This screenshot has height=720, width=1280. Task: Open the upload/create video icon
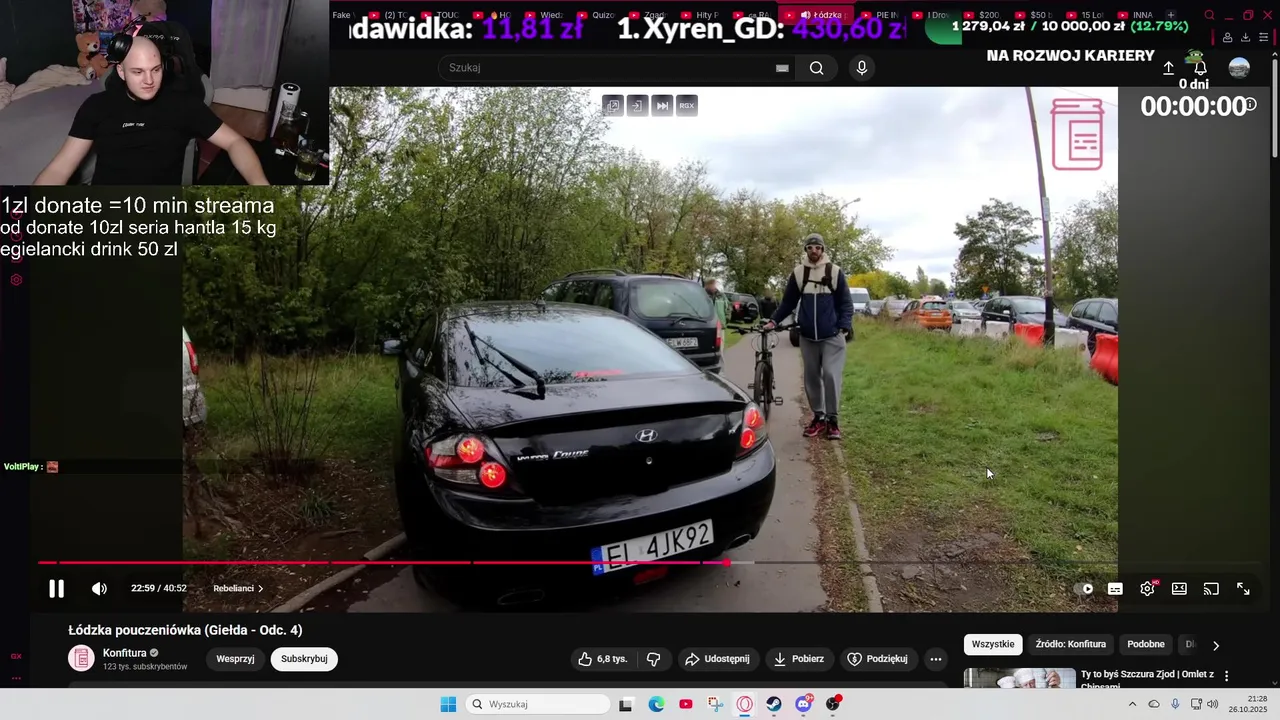(1168, 68)
